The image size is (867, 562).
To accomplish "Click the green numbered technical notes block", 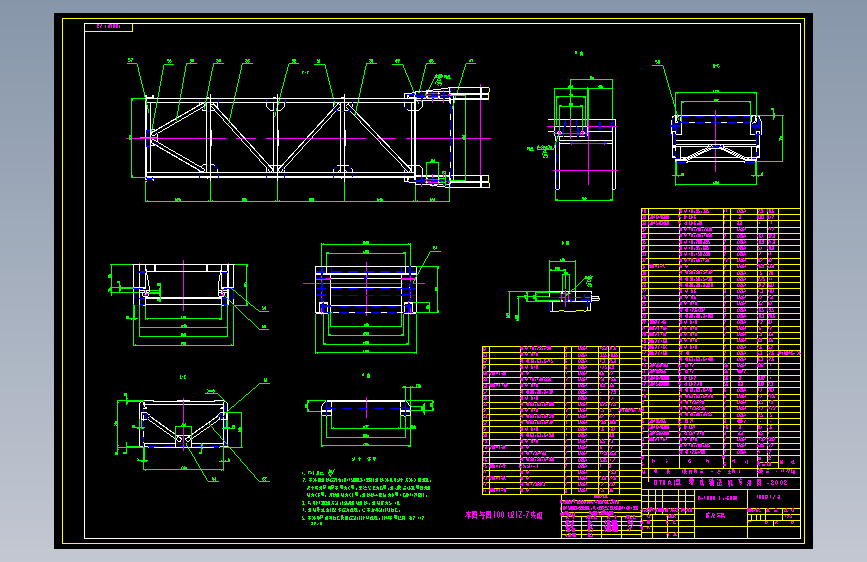I will click(x=365, y=496).
